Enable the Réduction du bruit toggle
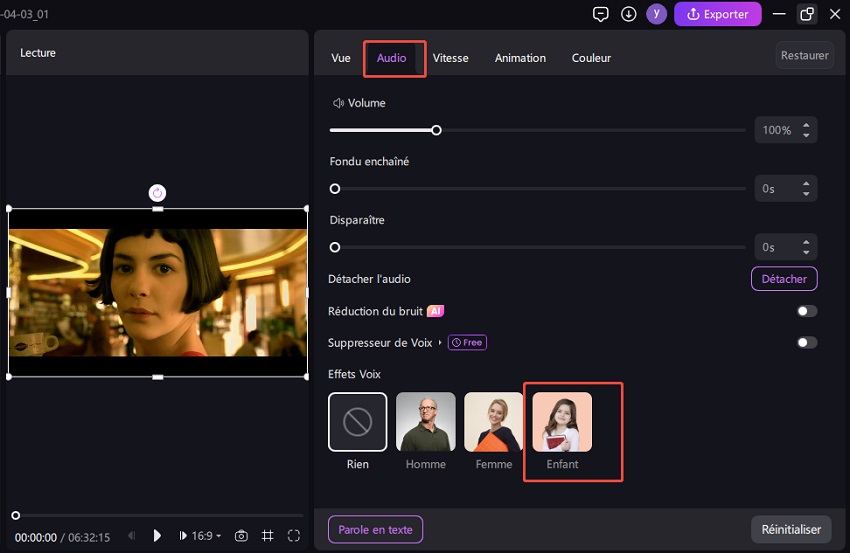 [806, 311]
